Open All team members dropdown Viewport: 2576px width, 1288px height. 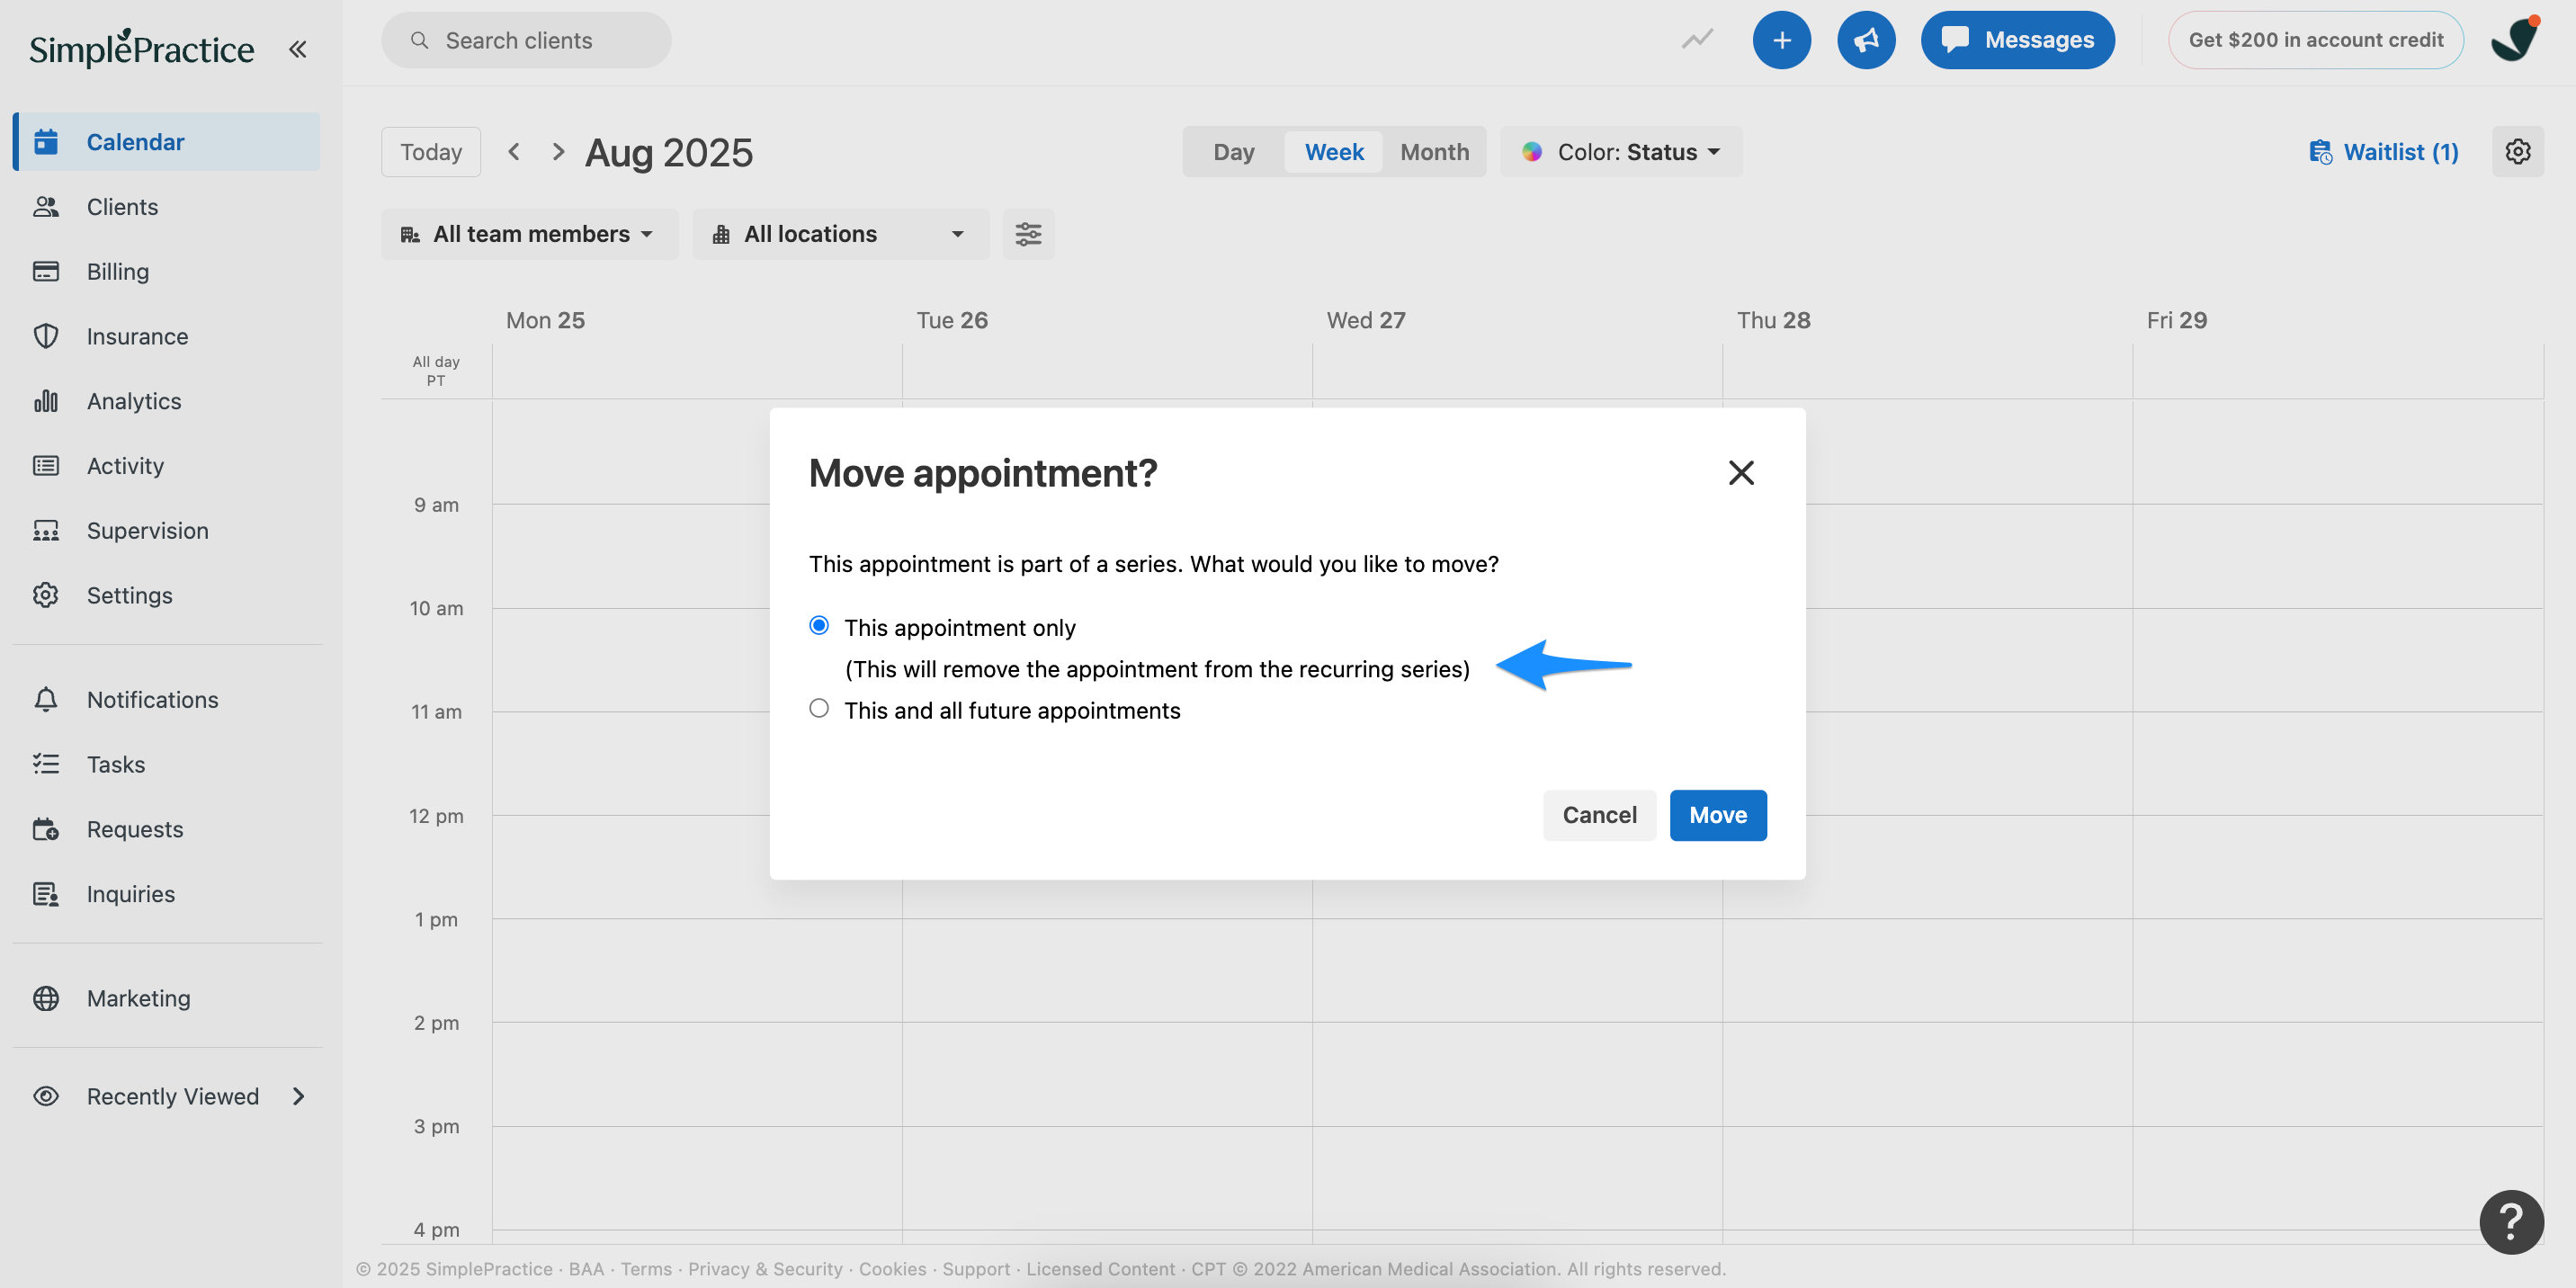coord(529,234)
